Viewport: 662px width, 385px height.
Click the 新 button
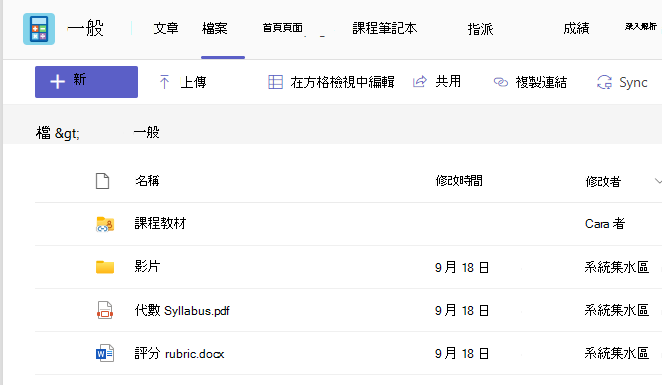(87, 82)
